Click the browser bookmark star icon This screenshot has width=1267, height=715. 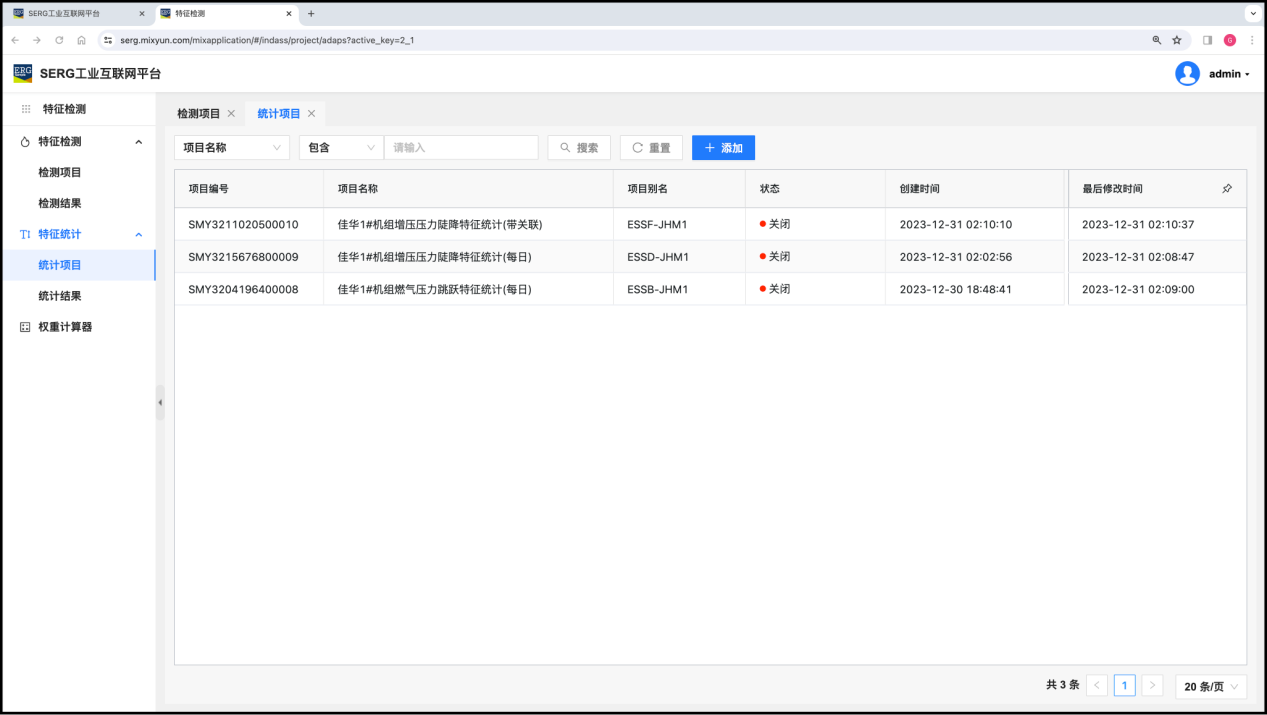[1177, 40]
